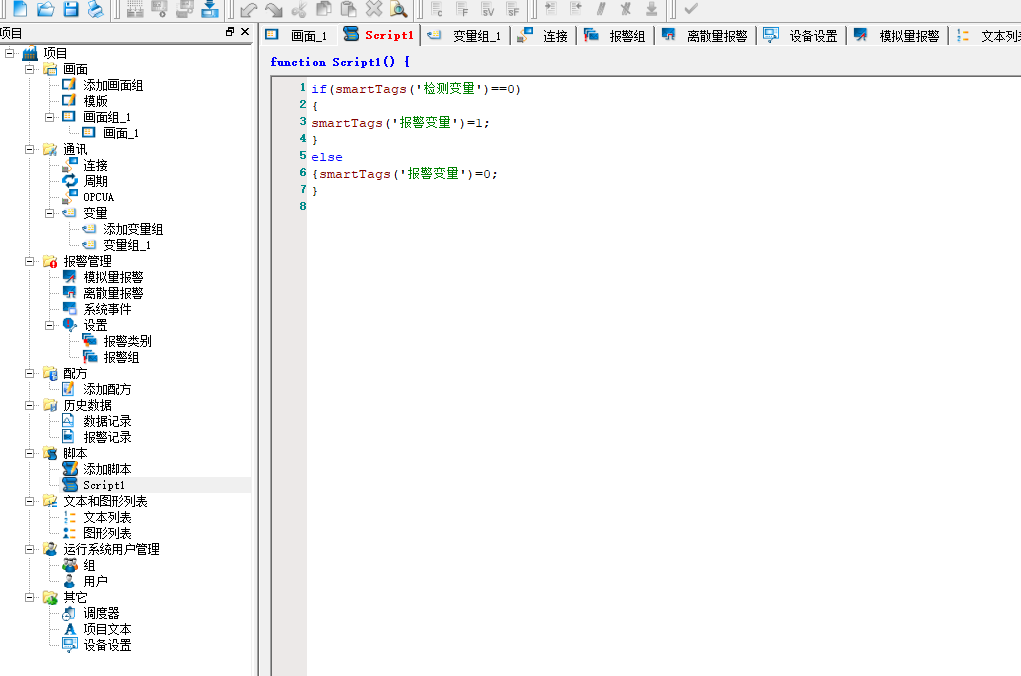Click the Copy toolbar icon

tap(324, 8)
